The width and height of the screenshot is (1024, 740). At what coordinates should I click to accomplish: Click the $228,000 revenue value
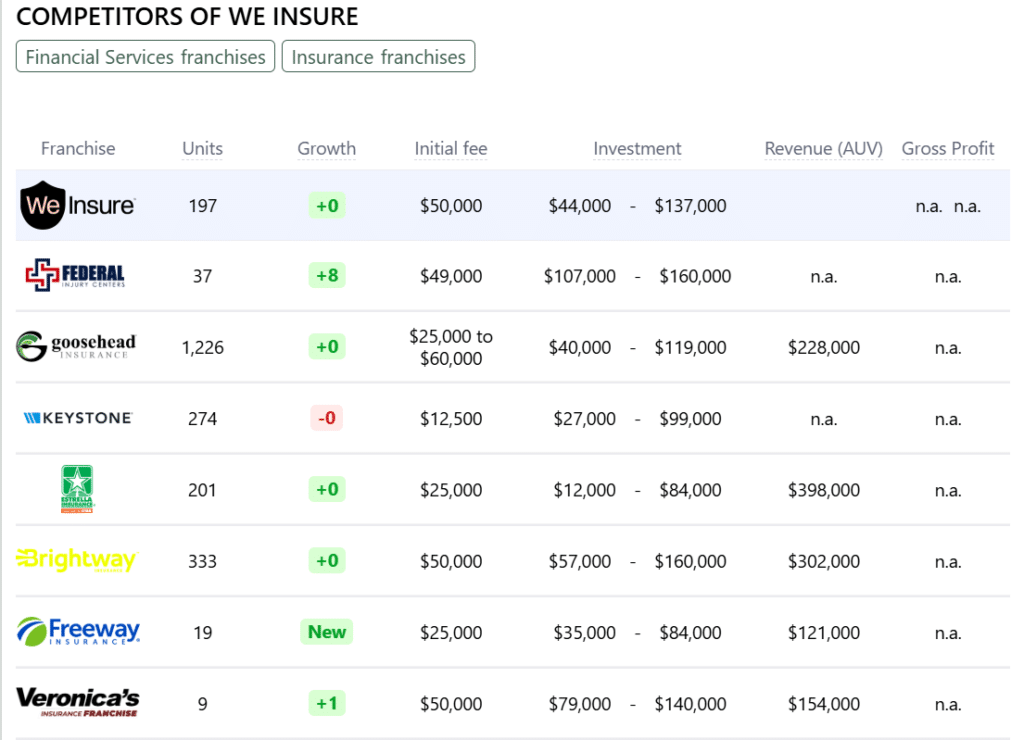[824, 347]
